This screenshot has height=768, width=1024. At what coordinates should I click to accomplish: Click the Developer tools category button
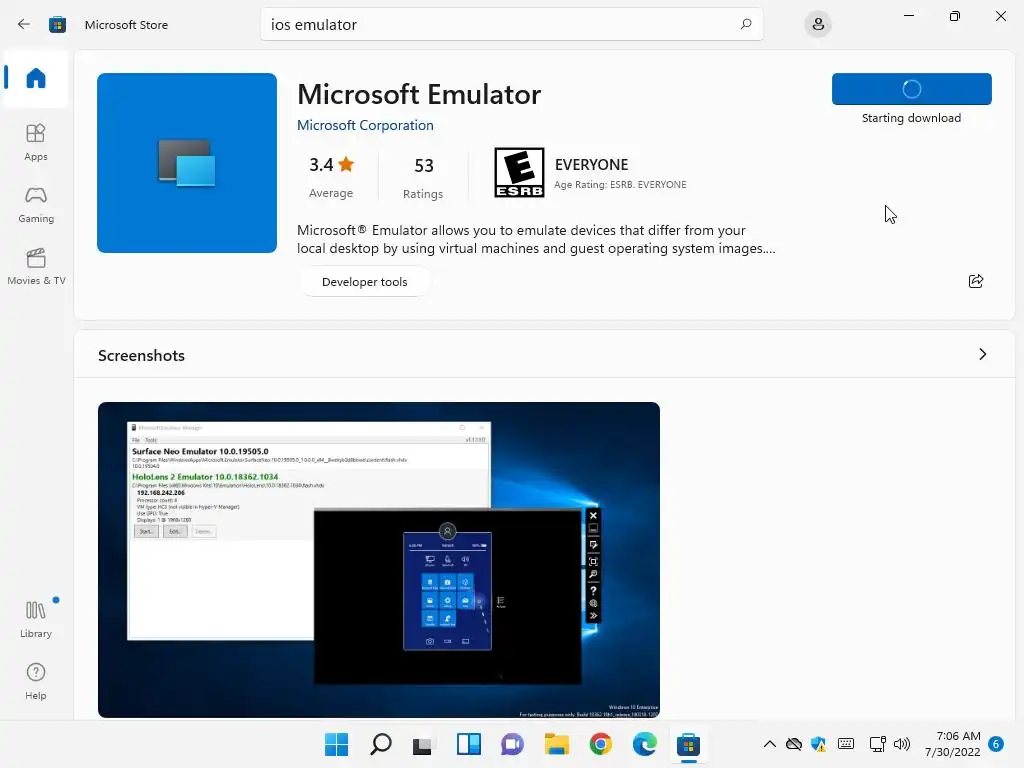point(364,282)
